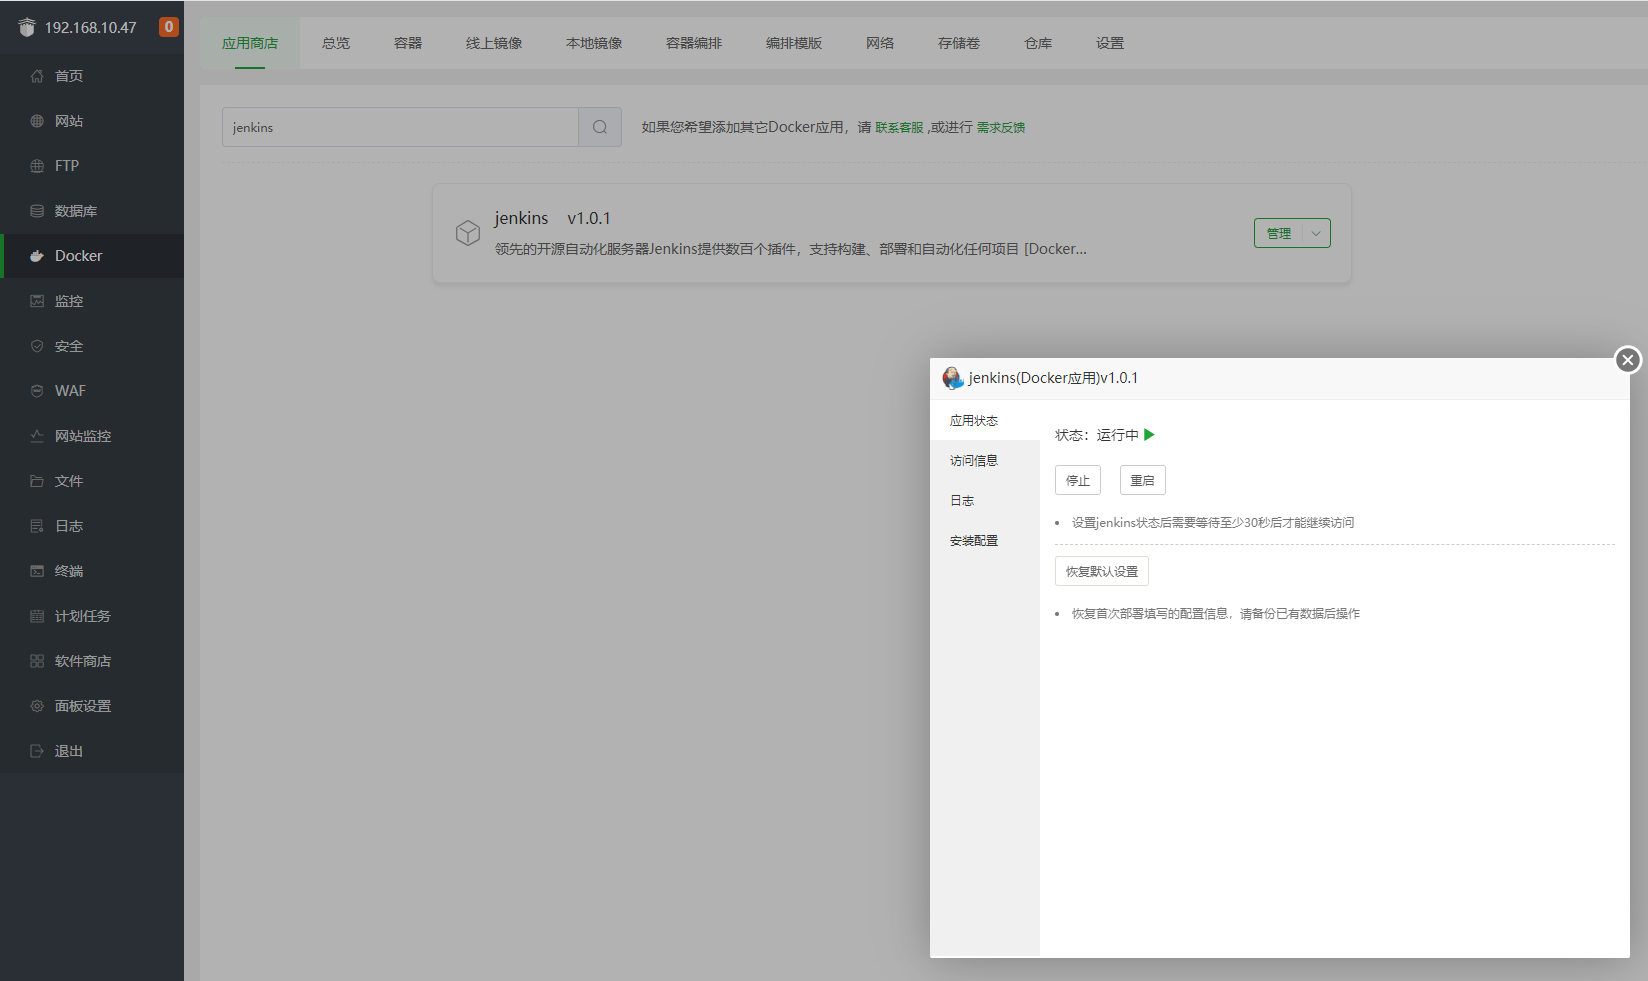Open the 仓库 tab
Image resolution: width=1648 pixels, height=981 pixels.
pyautogui.click(x=1038, y=43)
